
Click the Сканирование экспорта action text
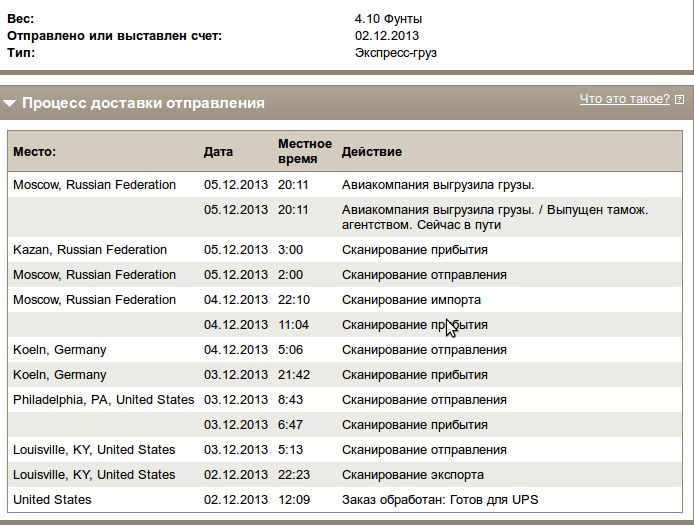[x=413, y=475]
